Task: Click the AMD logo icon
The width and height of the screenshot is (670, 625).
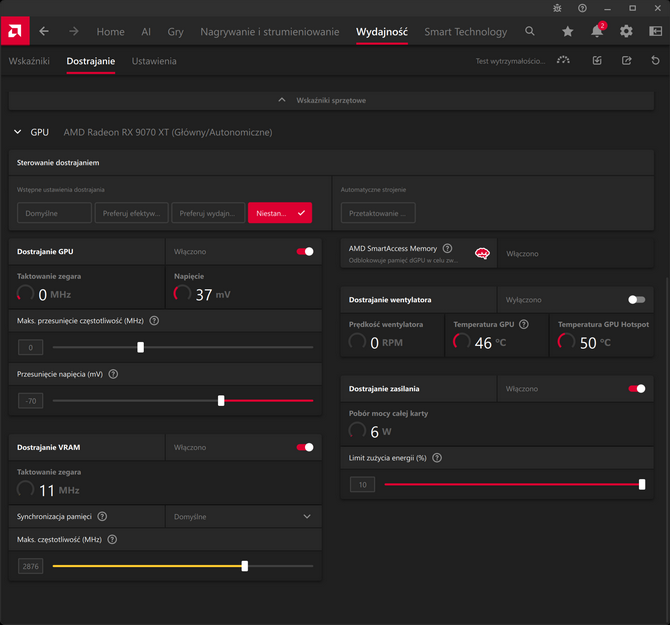Action: coord(15,31)
